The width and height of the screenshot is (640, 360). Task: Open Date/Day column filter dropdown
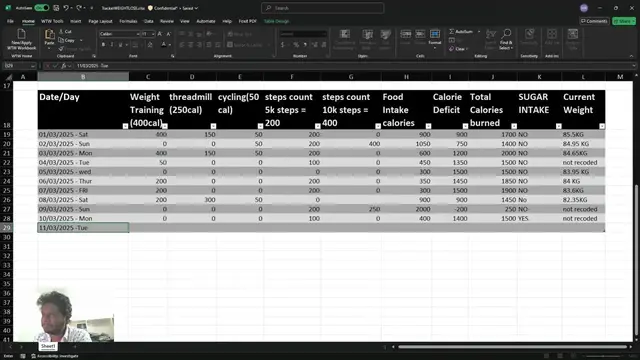tap(125, 126)
